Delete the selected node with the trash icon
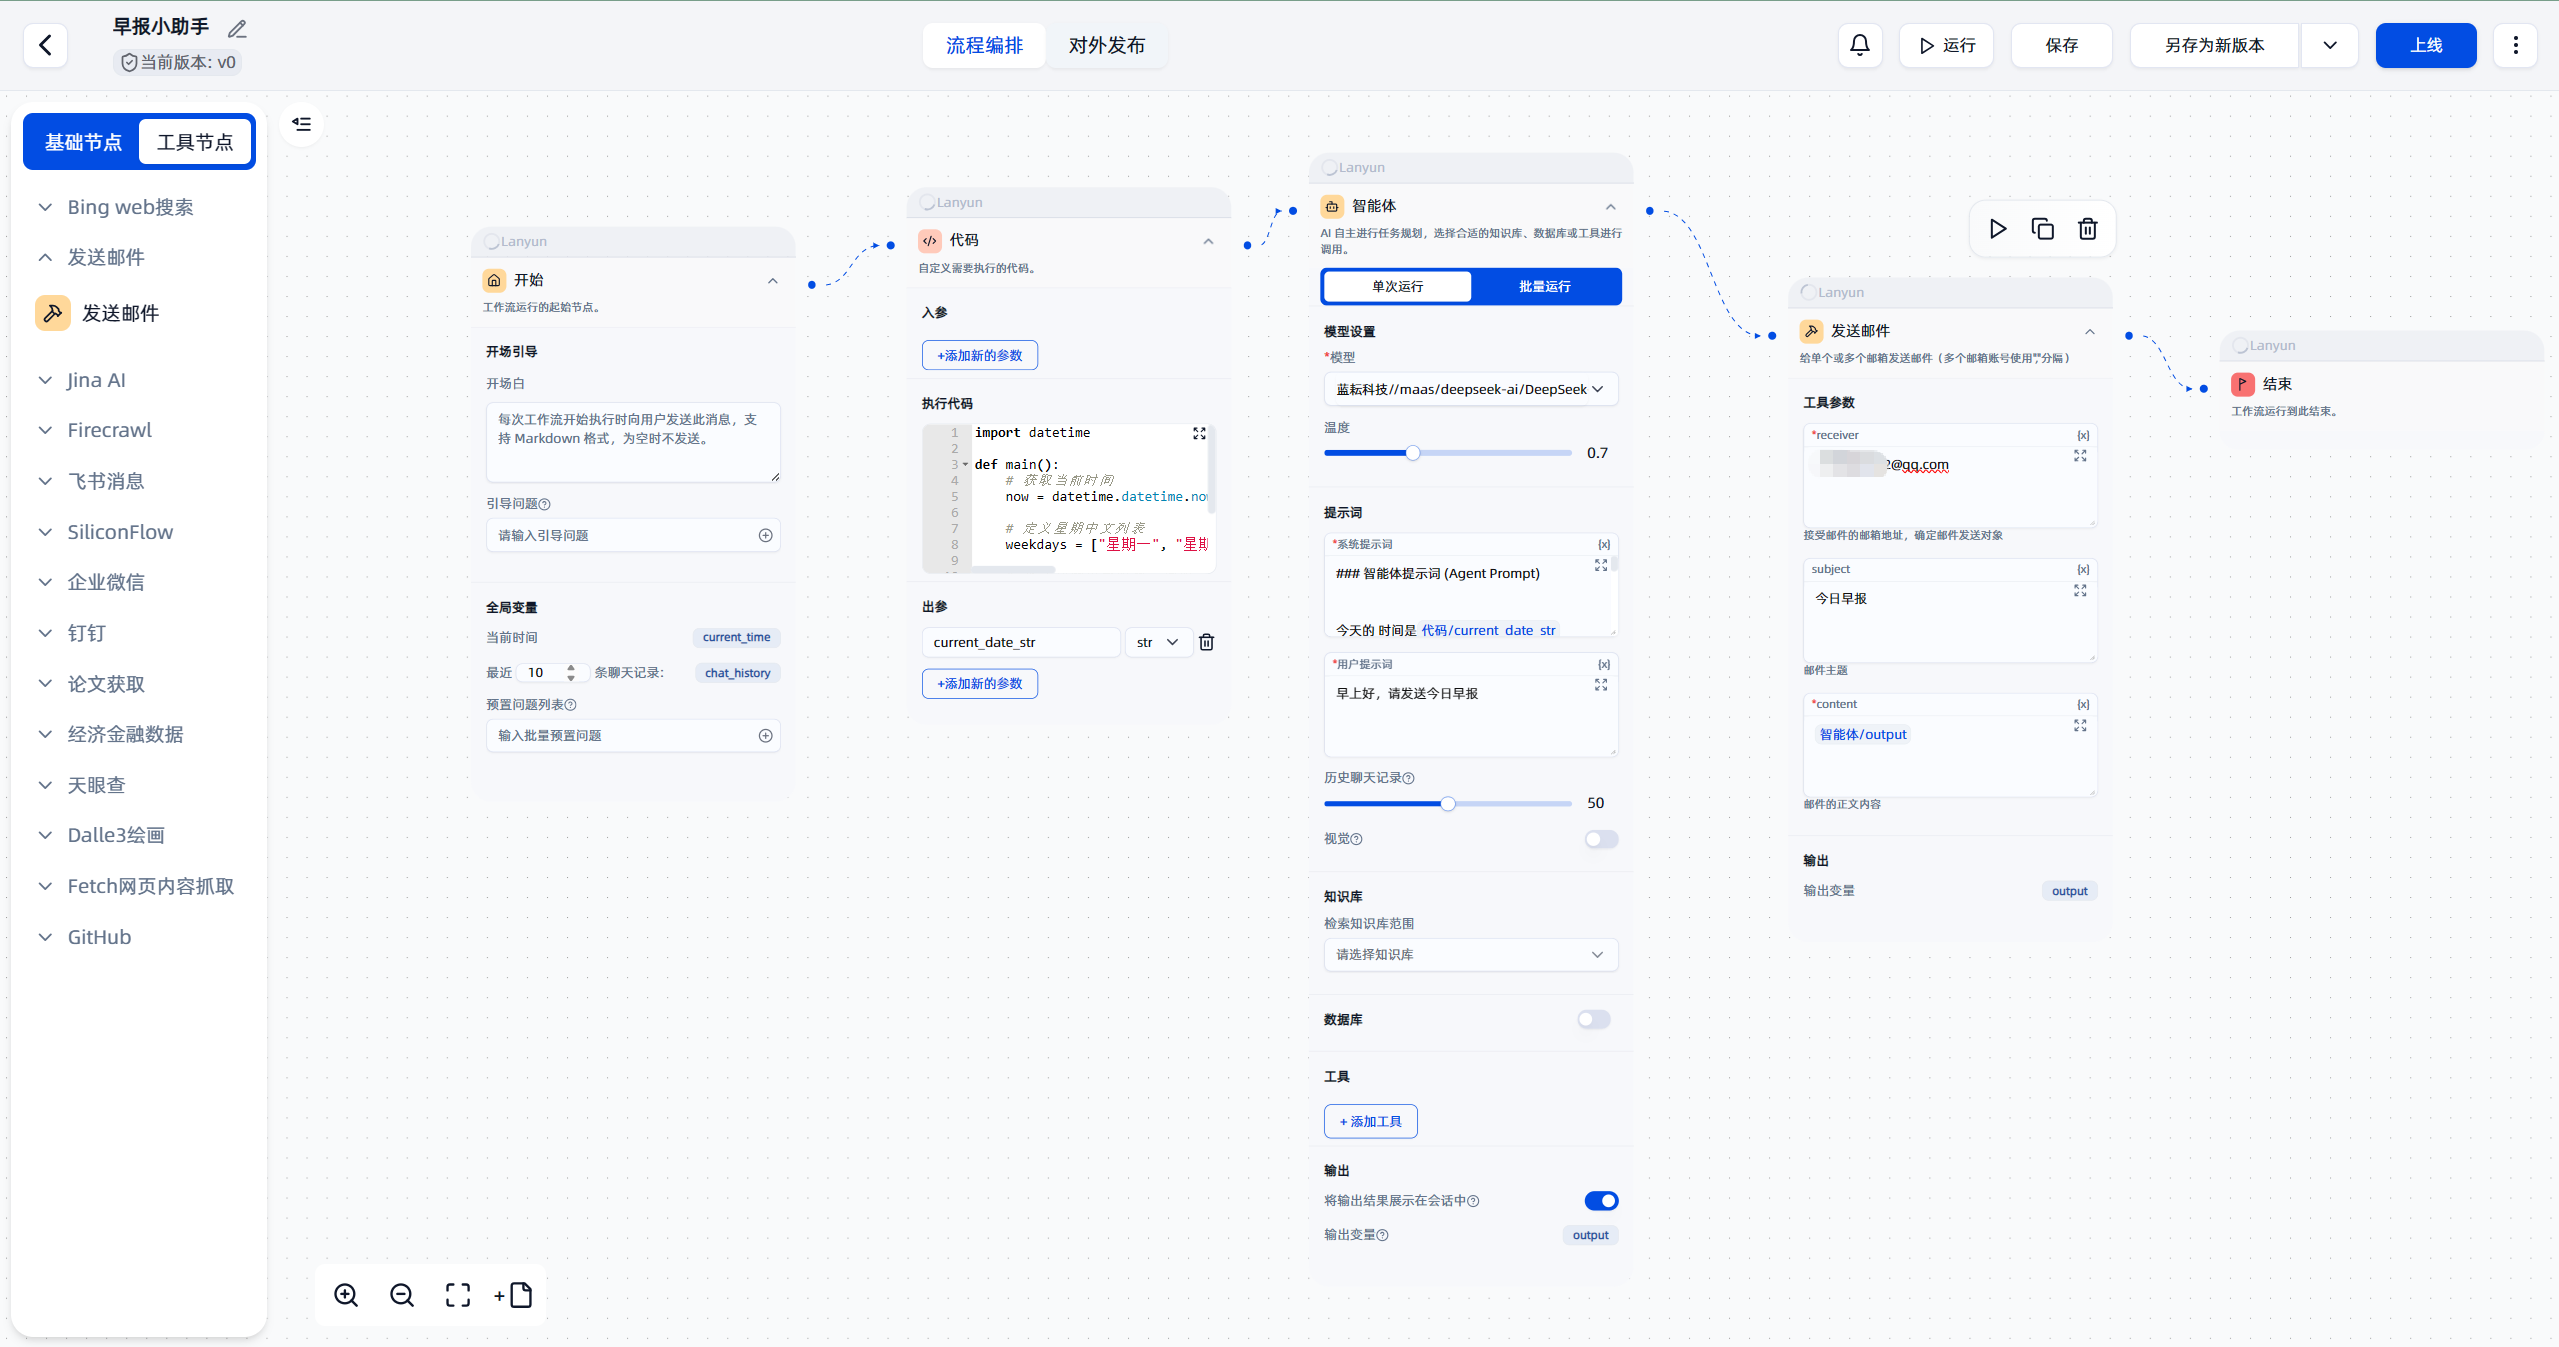Viewport: 2559px width, 1347px height. click(2087, 229)
